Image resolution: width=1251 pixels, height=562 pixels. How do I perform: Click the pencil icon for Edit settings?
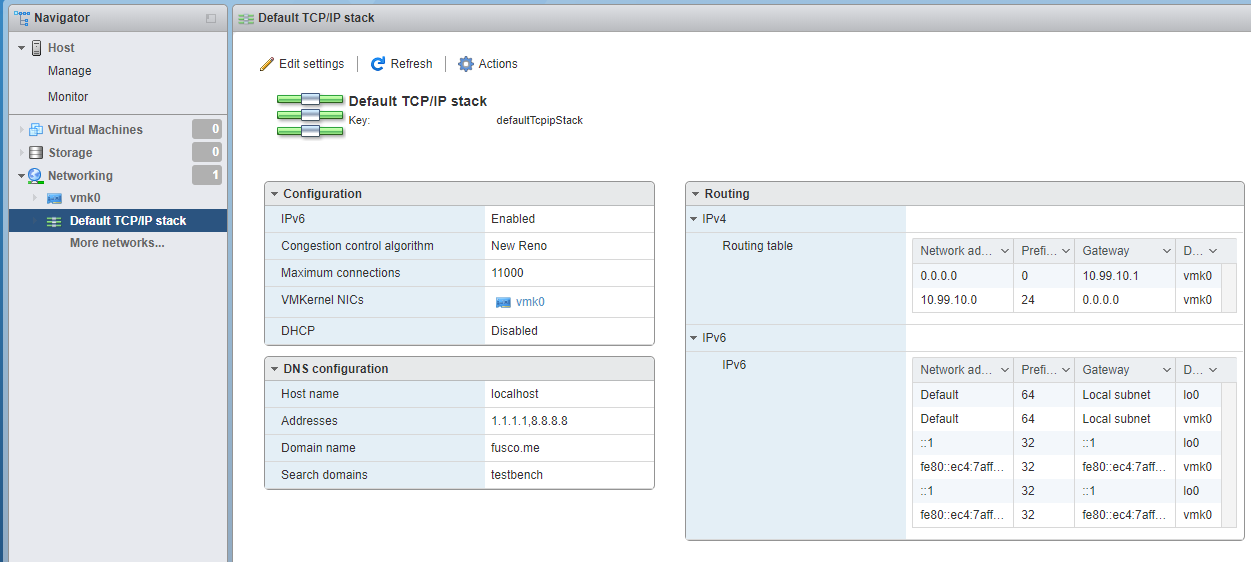pyautogui.click(x=266, y=64)
